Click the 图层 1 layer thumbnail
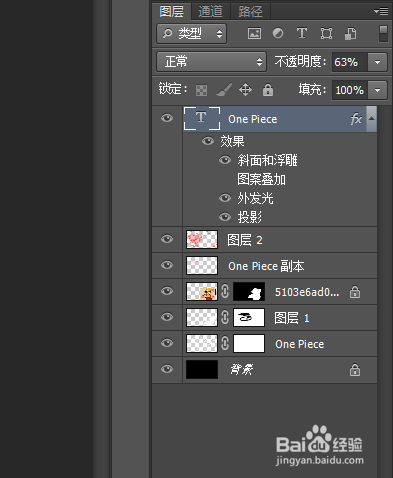Viewport: 393px width, 478px height. (x=202, y=317)
